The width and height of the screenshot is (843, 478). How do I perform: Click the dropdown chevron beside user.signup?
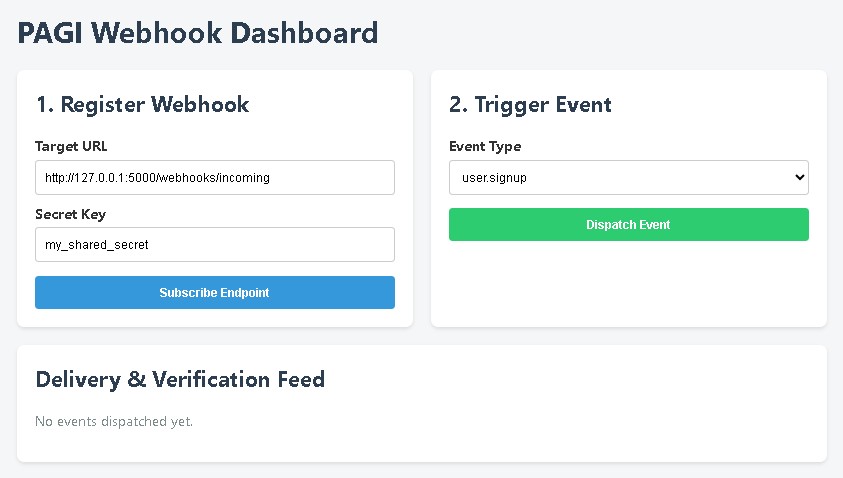(x=799, y=177)
